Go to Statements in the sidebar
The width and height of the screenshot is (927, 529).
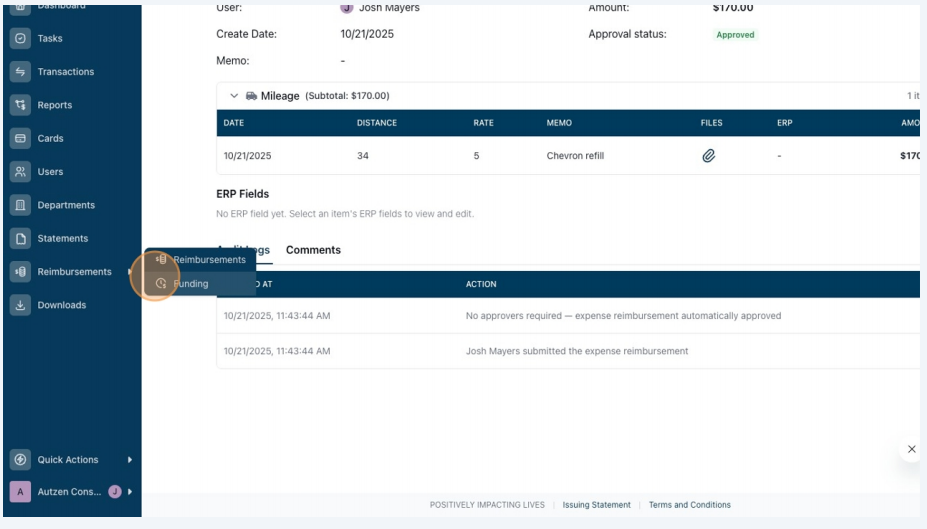click(x=63, y=239)
